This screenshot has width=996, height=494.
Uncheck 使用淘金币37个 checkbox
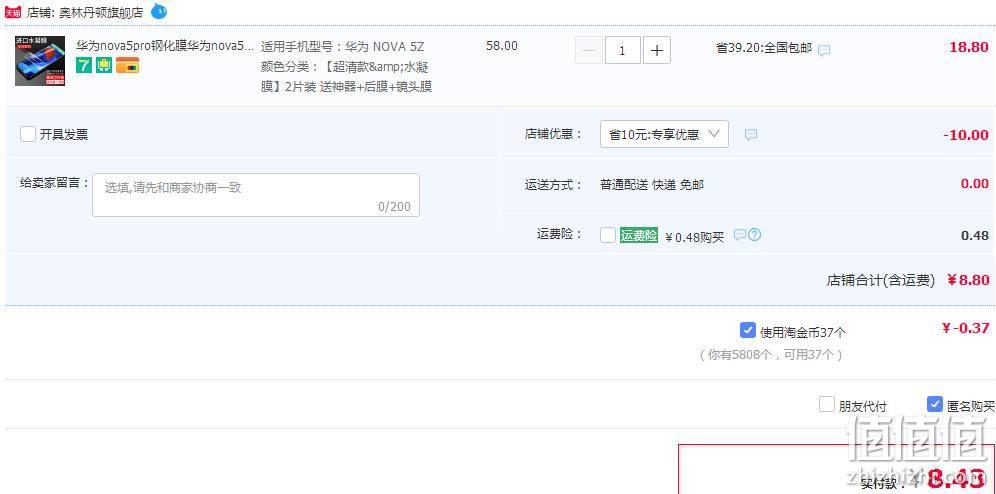click(748, 330)
